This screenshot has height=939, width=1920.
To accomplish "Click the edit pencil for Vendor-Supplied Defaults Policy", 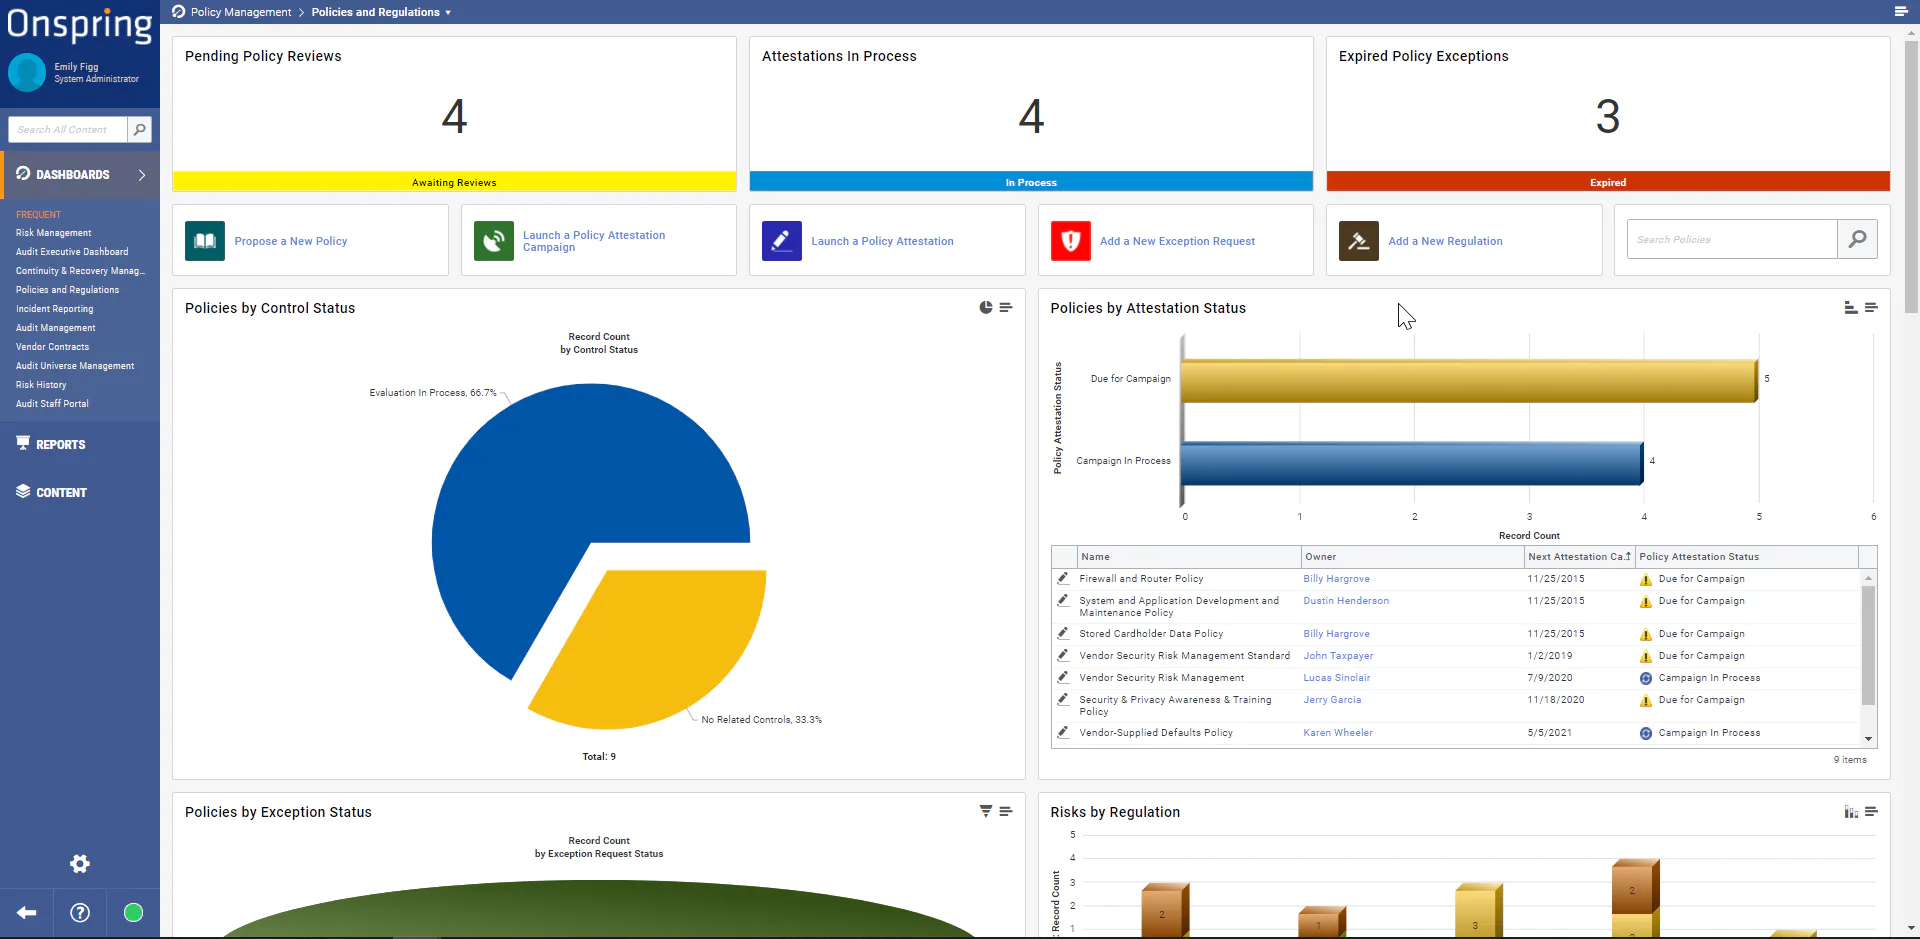I will tap(1063, 732).
